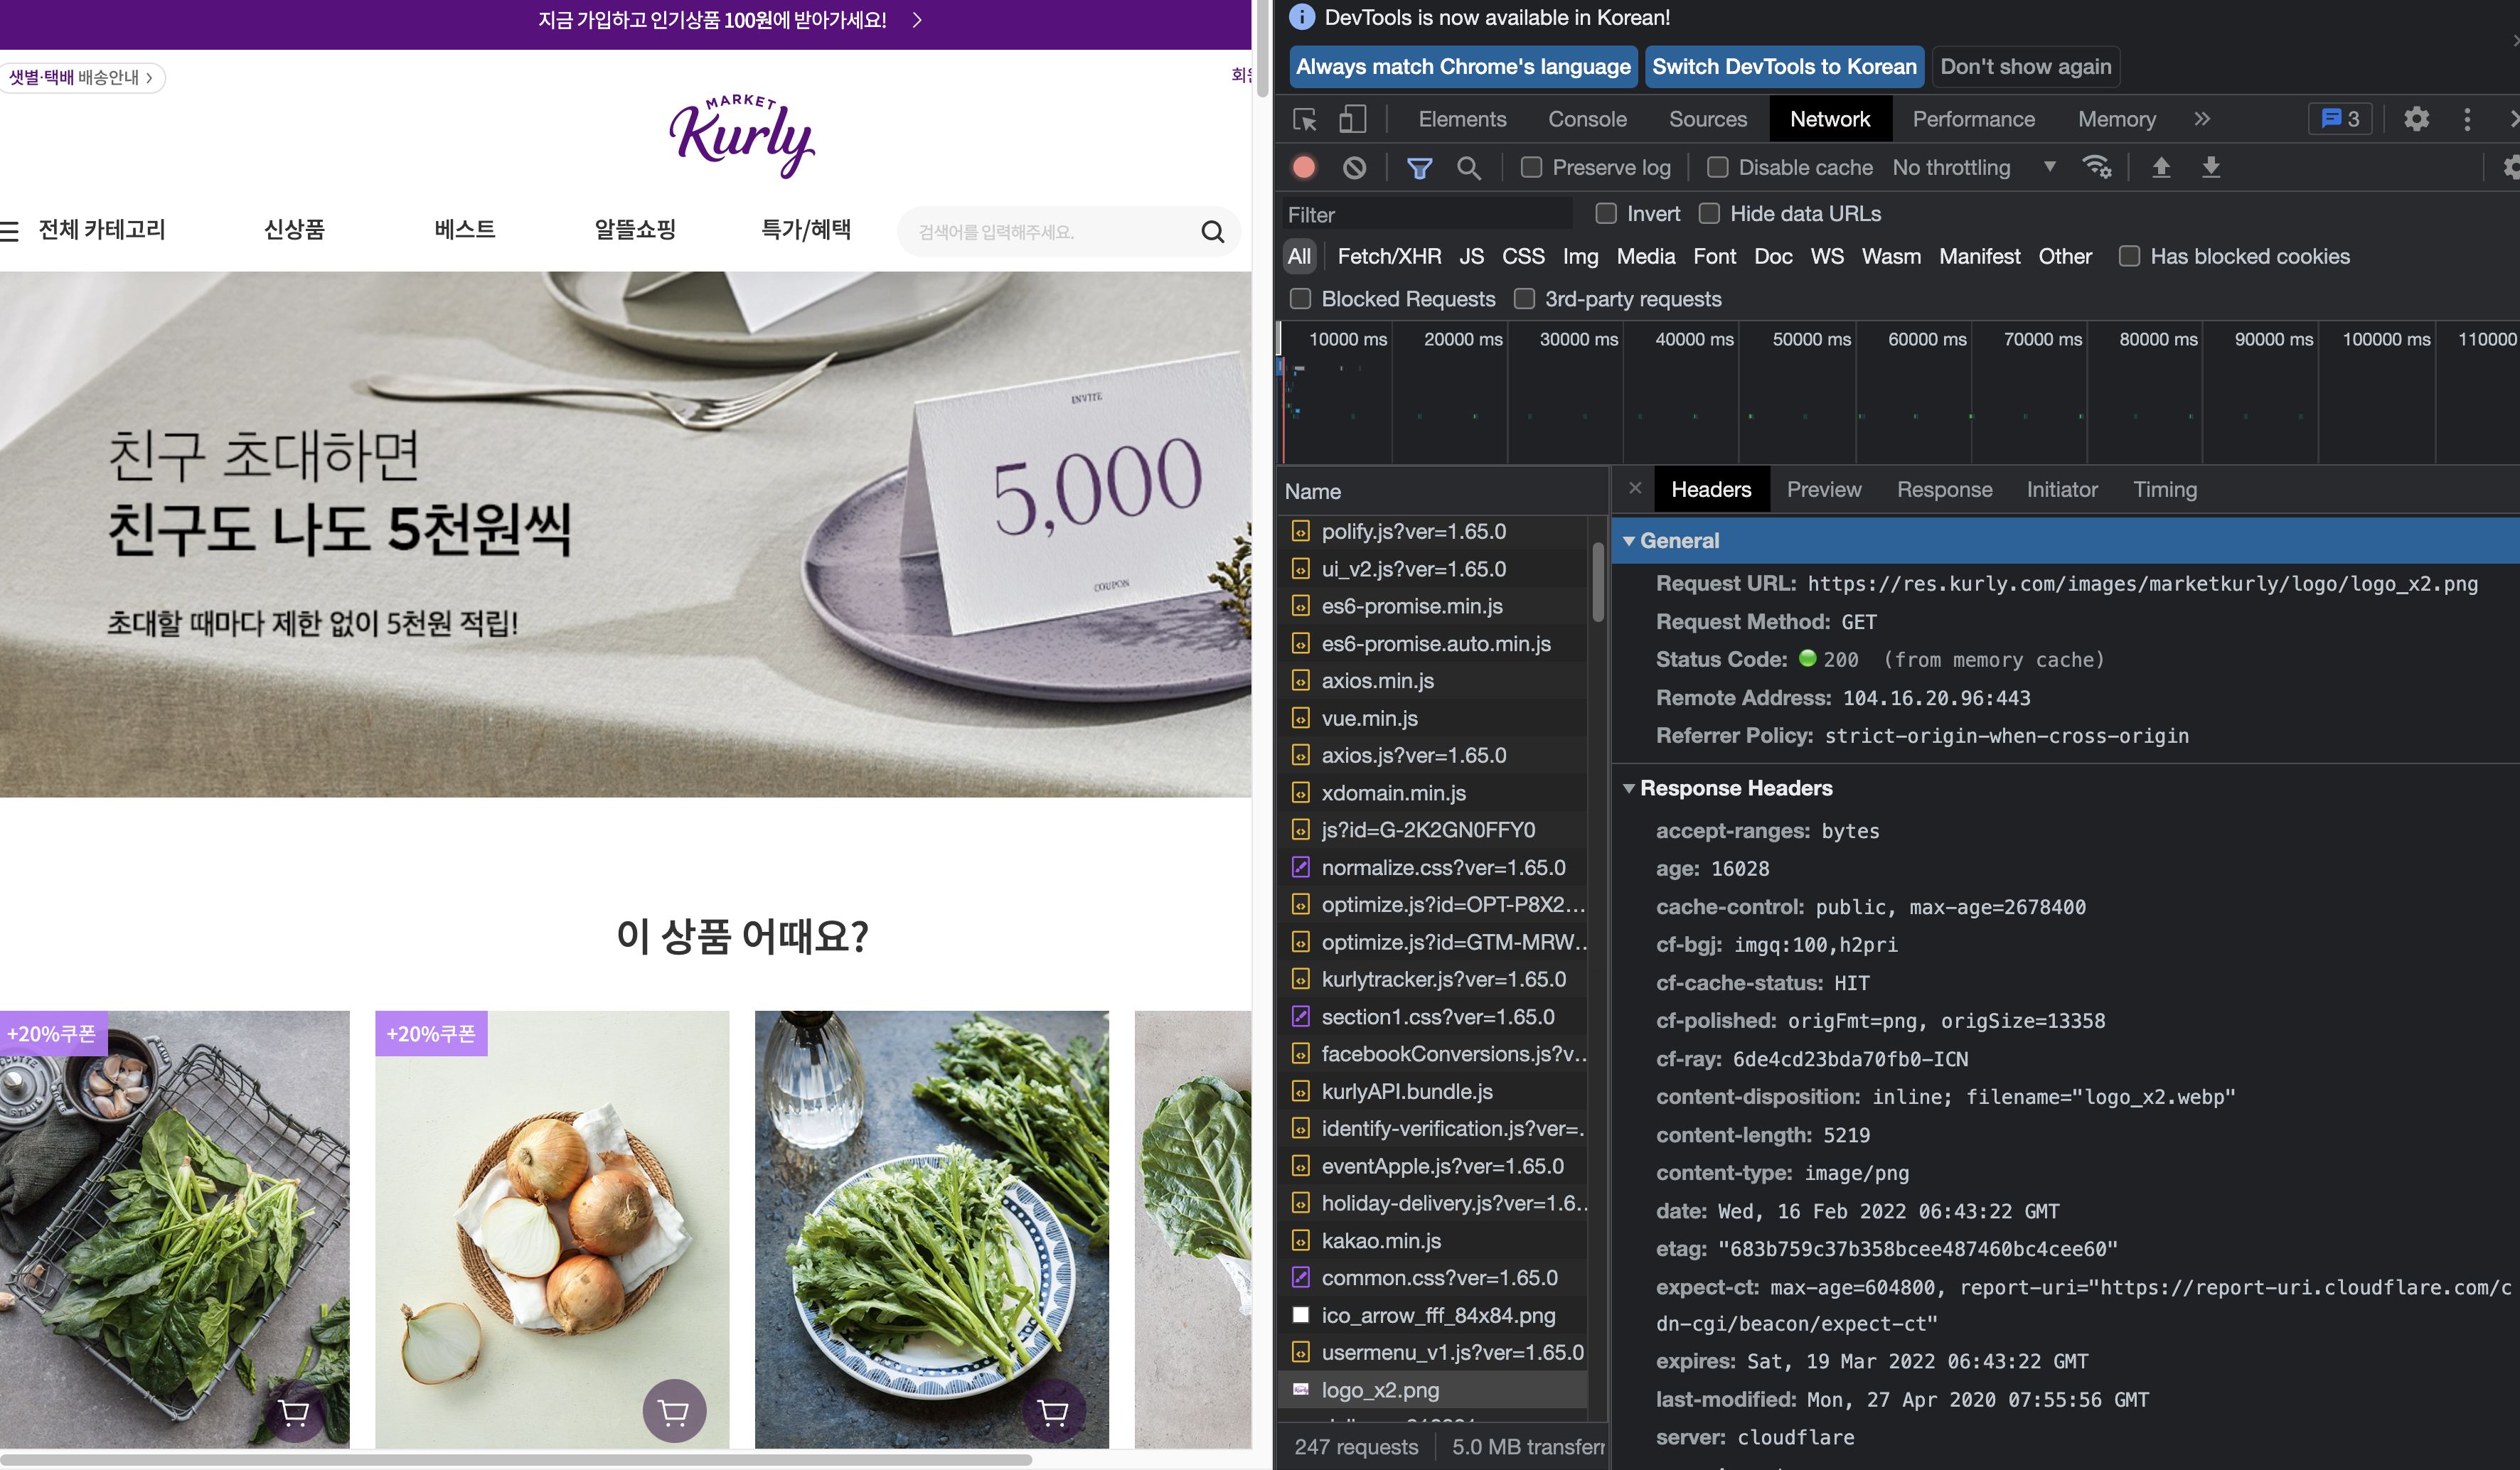Check the Disable cache option
The height and width of the screenshot is (1470, 2520).
(1717, 168)
